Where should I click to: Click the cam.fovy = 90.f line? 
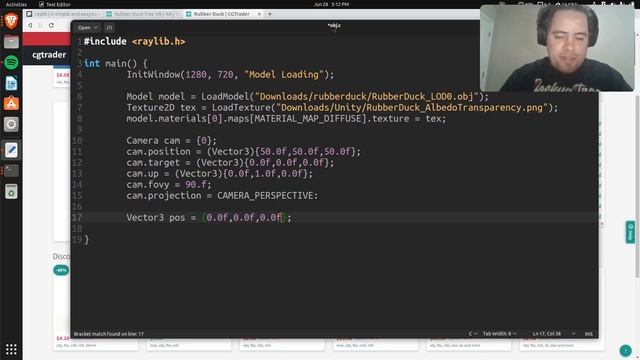point(169,185)
